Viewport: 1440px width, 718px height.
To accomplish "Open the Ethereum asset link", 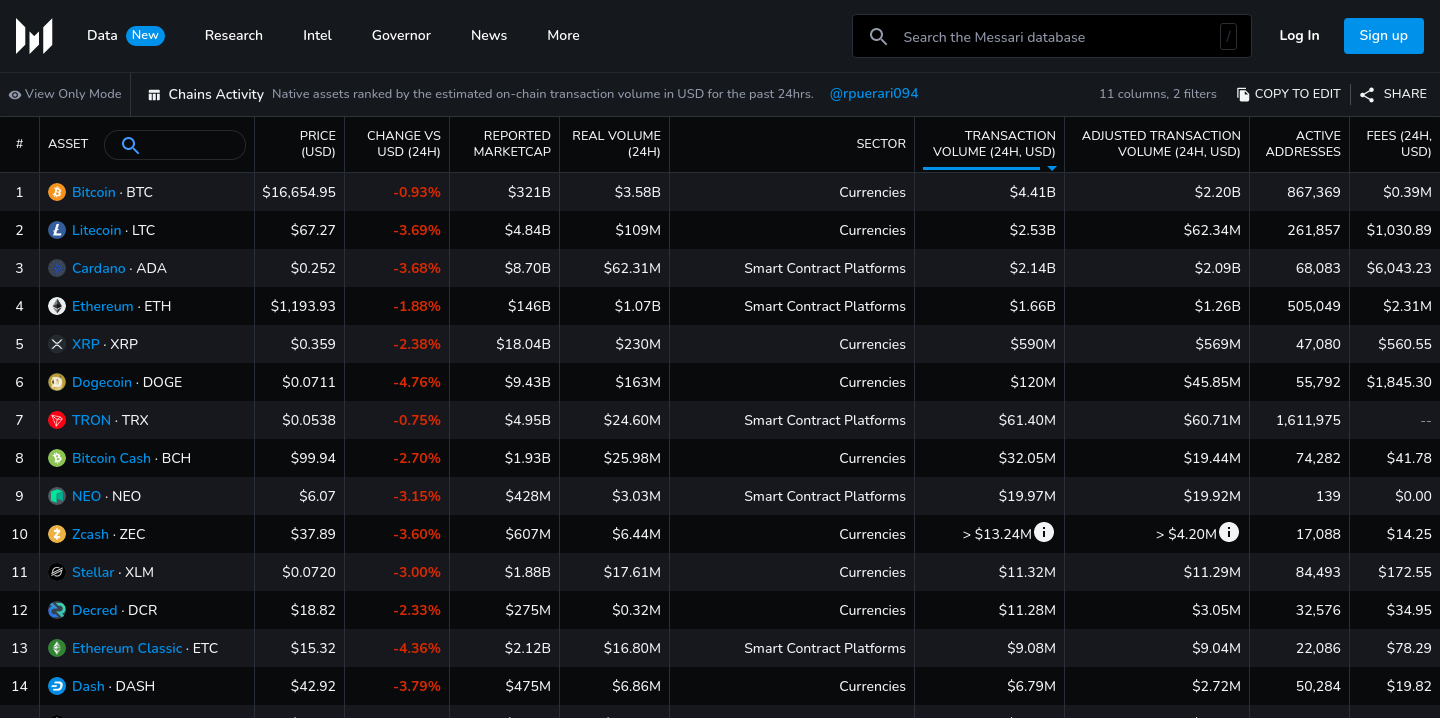I will (x=103, y=306).
